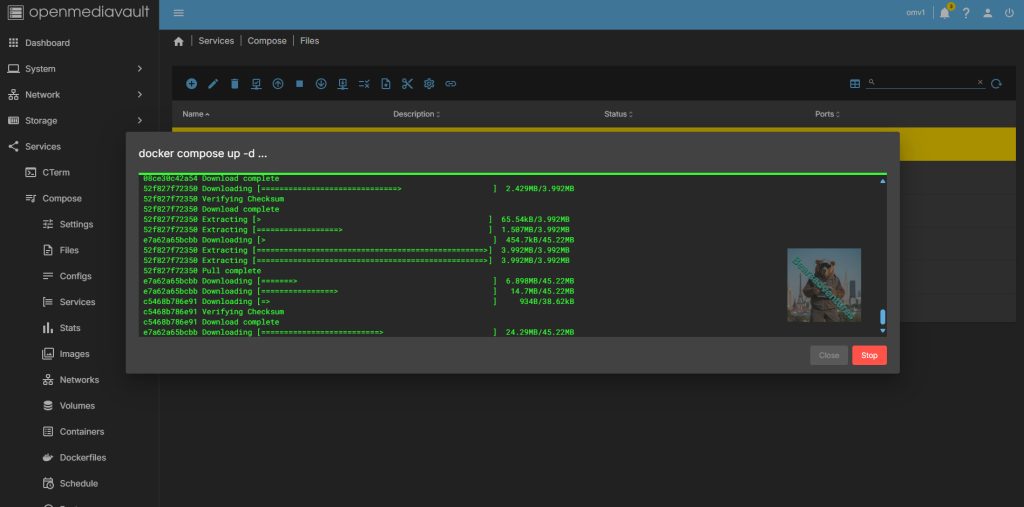Open Containers in the Compose menu
Image resolution: width=1024 pixels, height=507 pixels.
coord(82,432)
